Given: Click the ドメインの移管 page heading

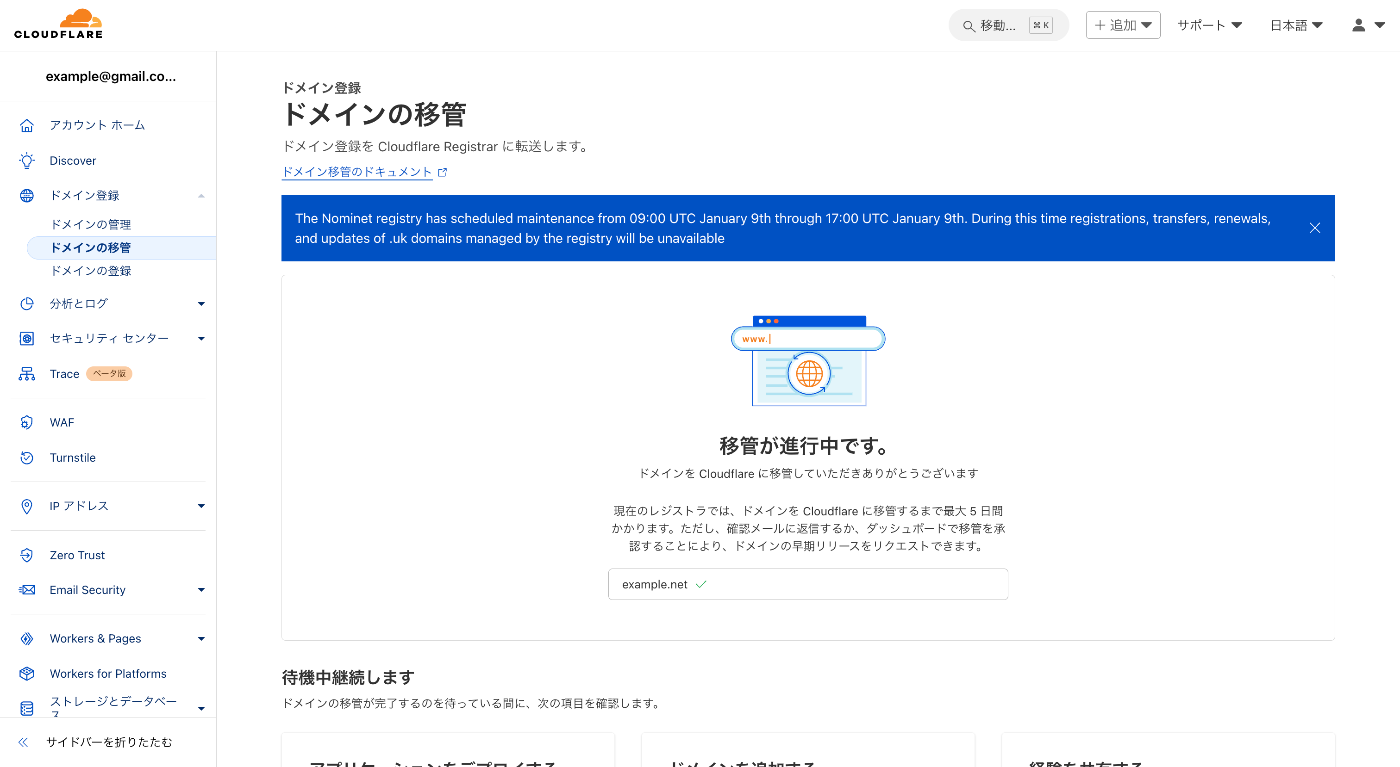Looking at the screenshot, I should (374, 114).
